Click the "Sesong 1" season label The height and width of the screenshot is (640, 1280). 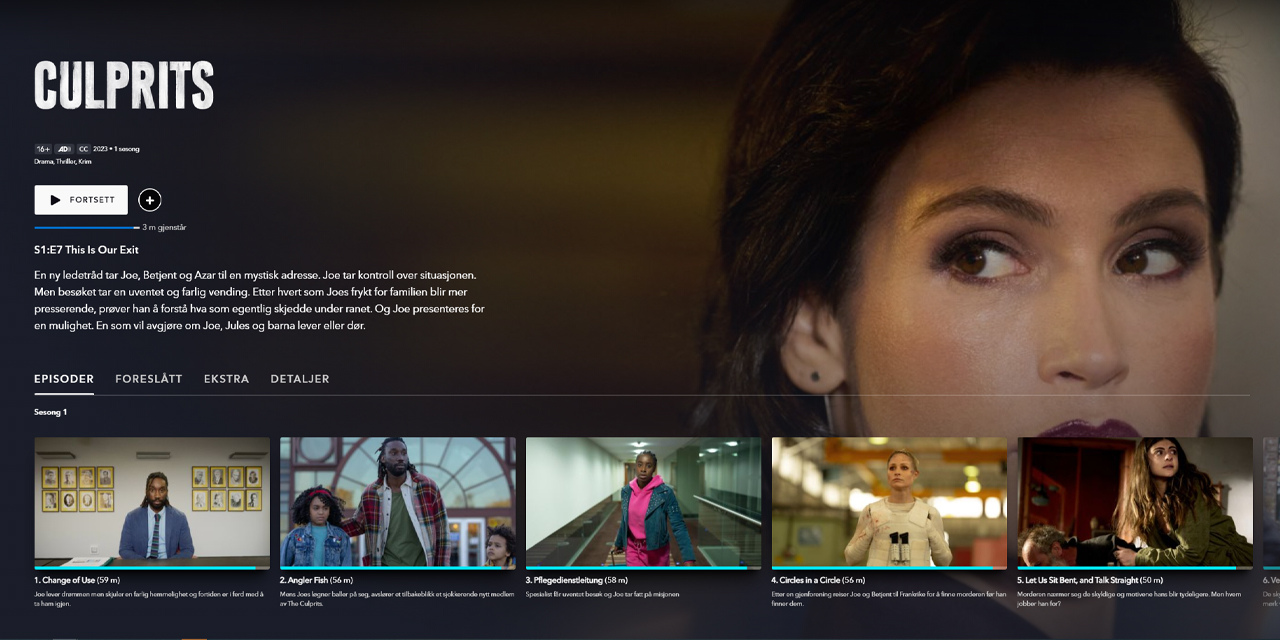click(x=50, y=412)
